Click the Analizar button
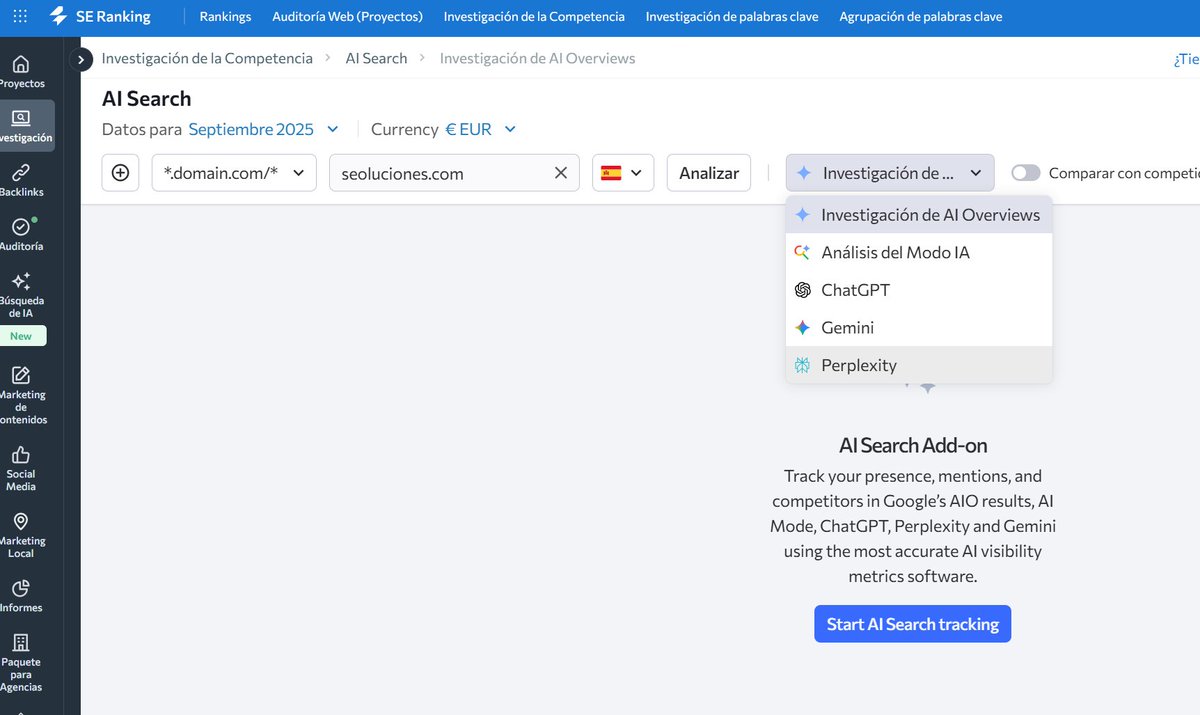1200x715 pixels. (709, 173)
